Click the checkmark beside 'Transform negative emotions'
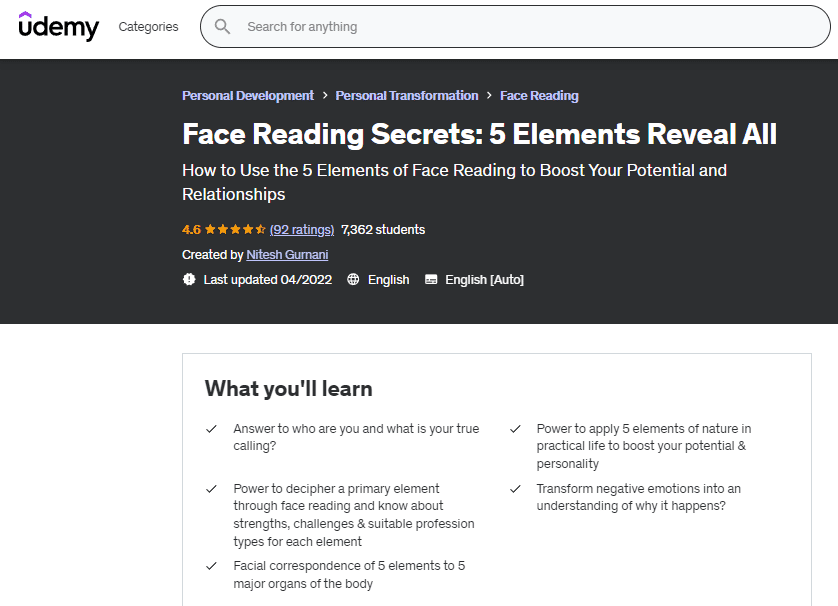The width and height of the screenshot is (838, 606). [516, 489]
